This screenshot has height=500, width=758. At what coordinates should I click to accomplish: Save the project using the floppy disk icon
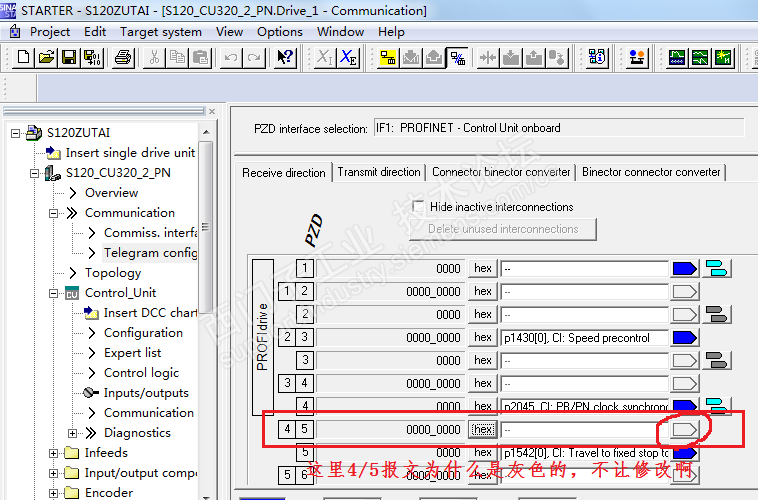70,58
